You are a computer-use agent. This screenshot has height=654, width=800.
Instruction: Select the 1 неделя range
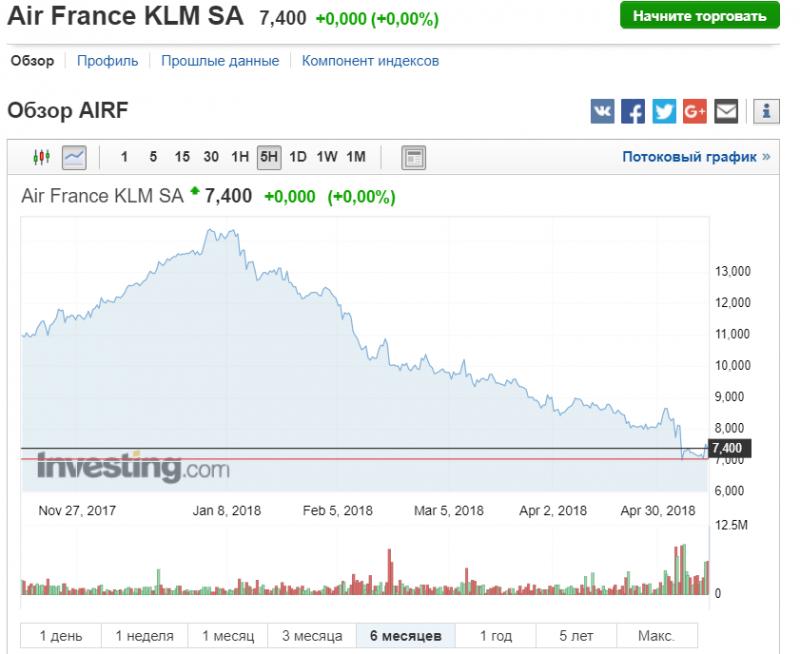[144, 636]
